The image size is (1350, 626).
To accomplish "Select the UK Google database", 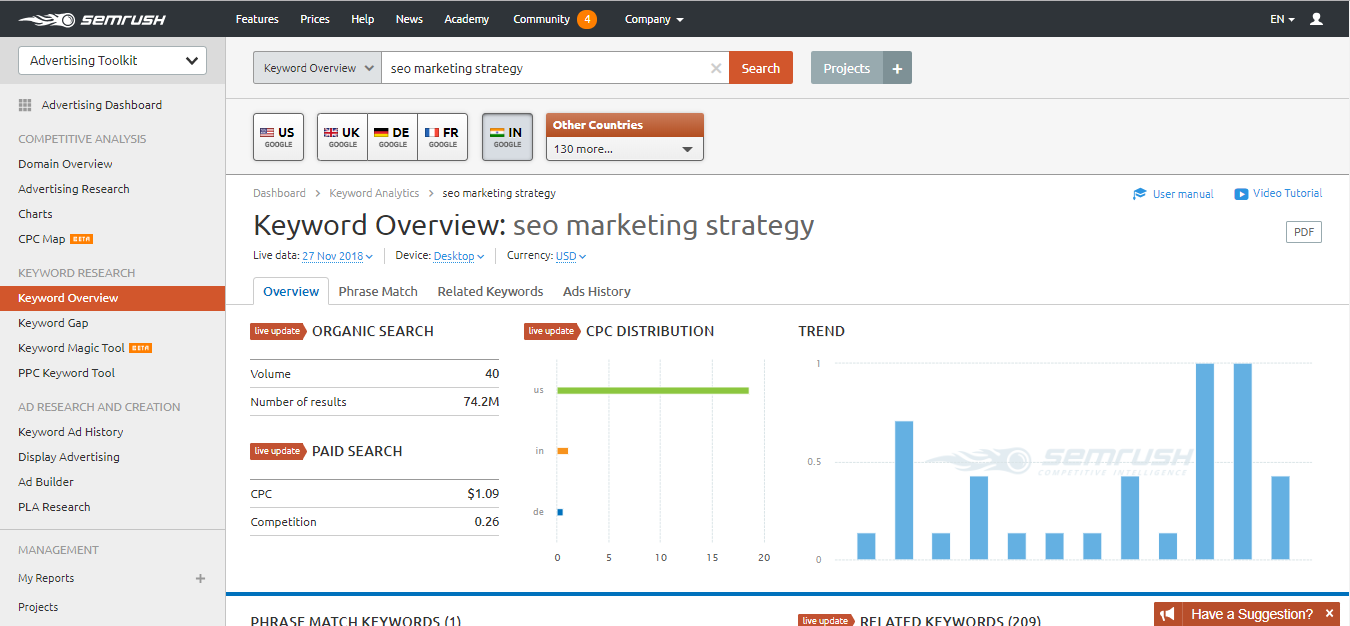I will point(342,137).
